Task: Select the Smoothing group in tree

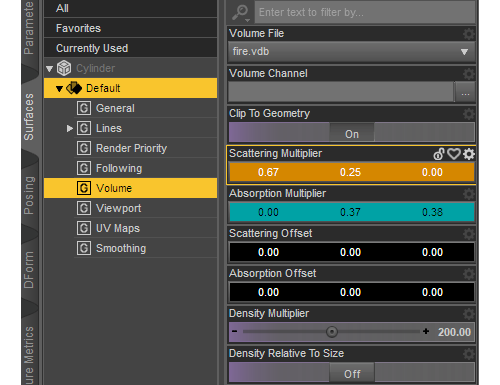Action: 121,248
